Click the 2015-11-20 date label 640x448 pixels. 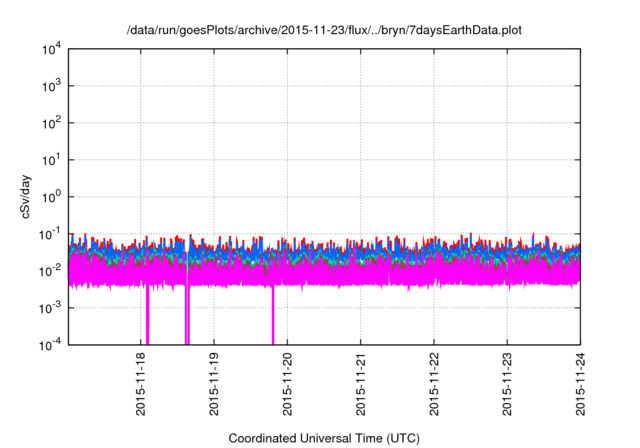287,384
